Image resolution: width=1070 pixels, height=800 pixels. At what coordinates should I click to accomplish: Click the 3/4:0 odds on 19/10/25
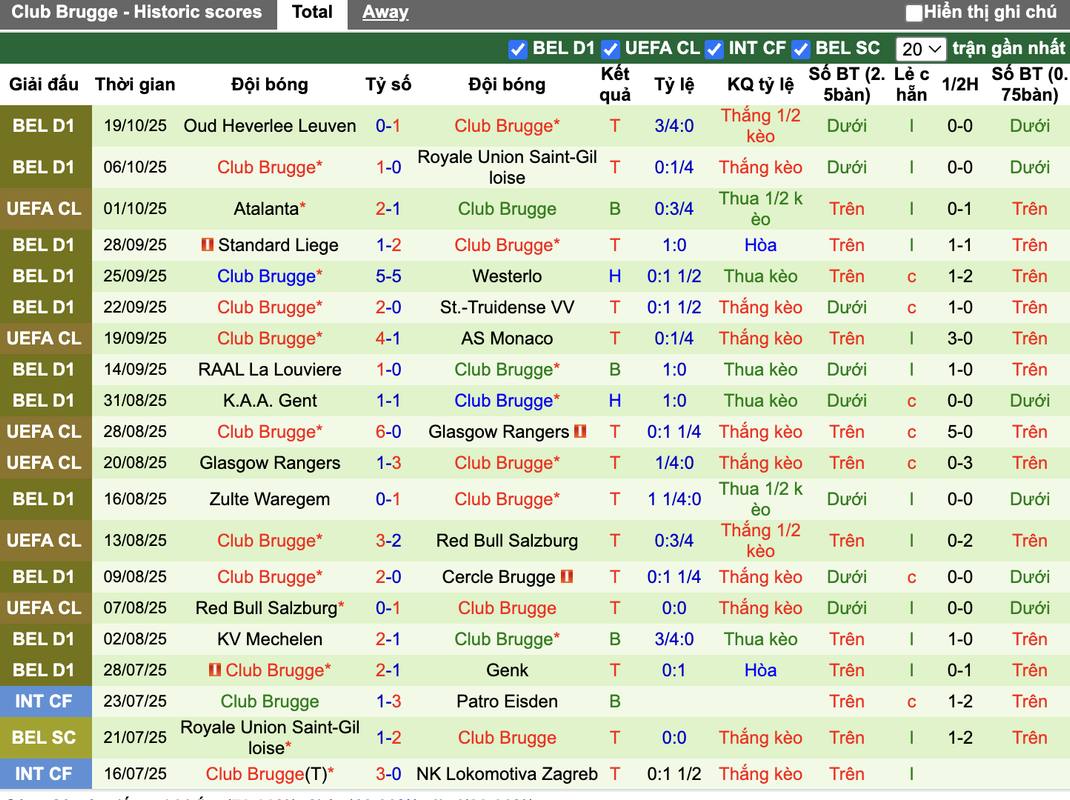[674, 126]
